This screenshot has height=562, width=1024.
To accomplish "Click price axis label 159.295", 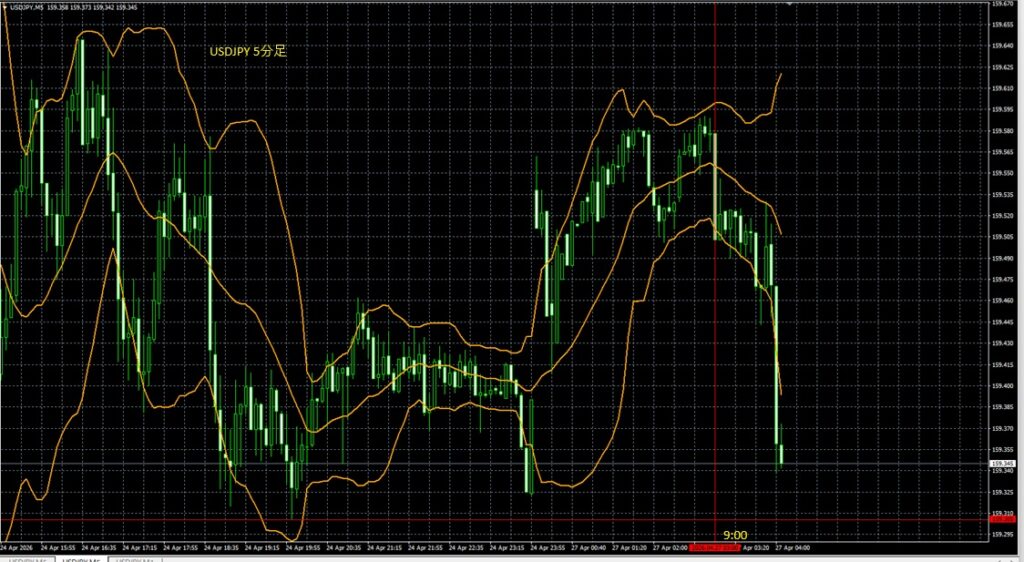I will coord(1002,534).
